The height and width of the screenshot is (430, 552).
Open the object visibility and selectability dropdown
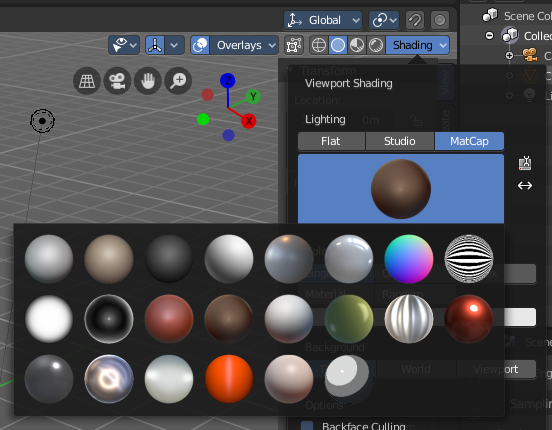click(124, 45)
